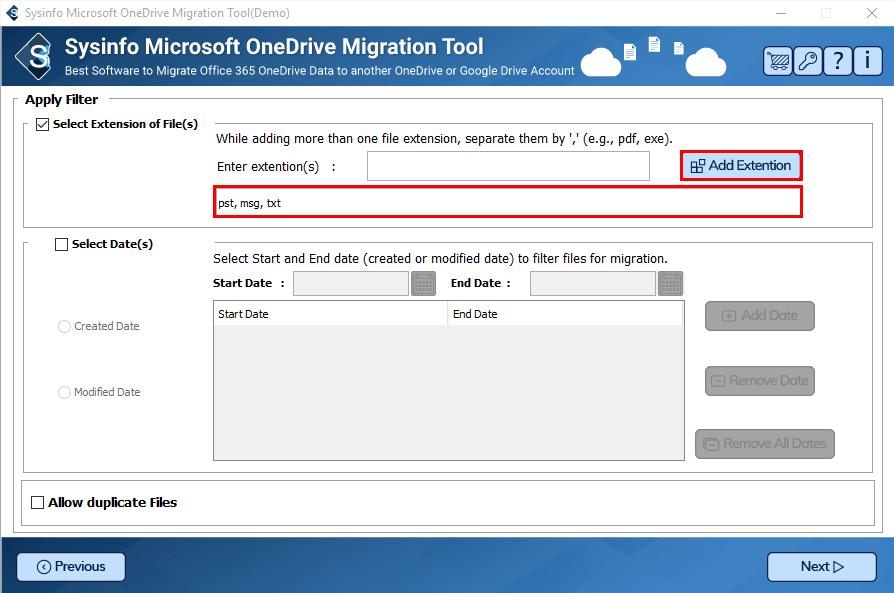The height and width of the screenshot is (593, 894).
Task: Click the question mark help icon
Action: click(x=838, y=61)
